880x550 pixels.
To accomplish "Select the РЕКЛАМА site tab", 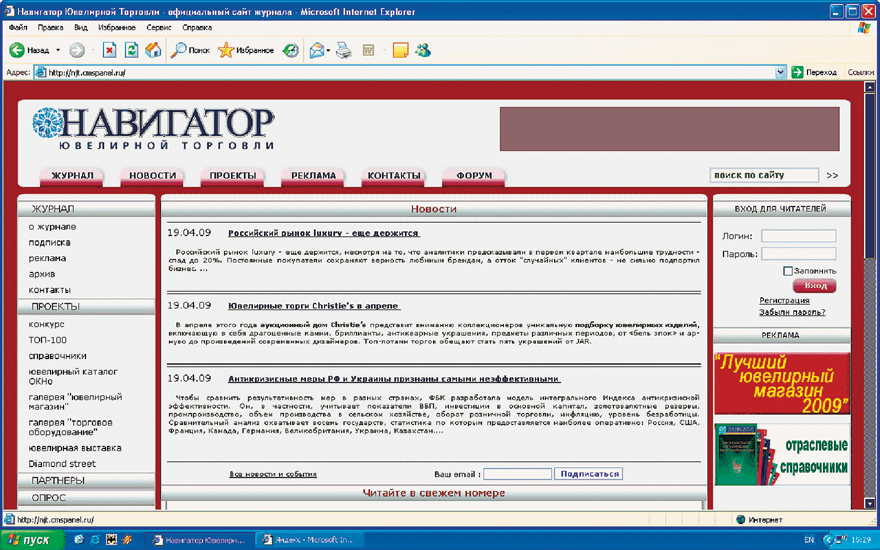I will tap(313, 176).
